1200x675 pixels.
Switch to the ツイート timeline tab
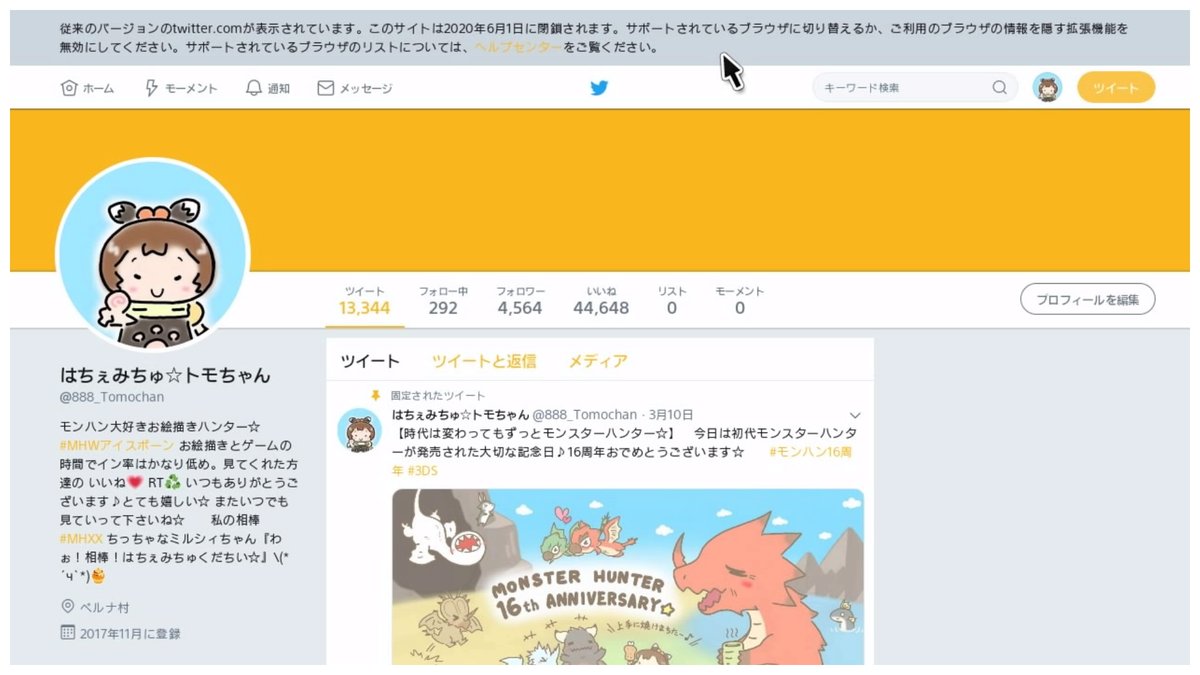pyautogui.click(x=370, y=361)
